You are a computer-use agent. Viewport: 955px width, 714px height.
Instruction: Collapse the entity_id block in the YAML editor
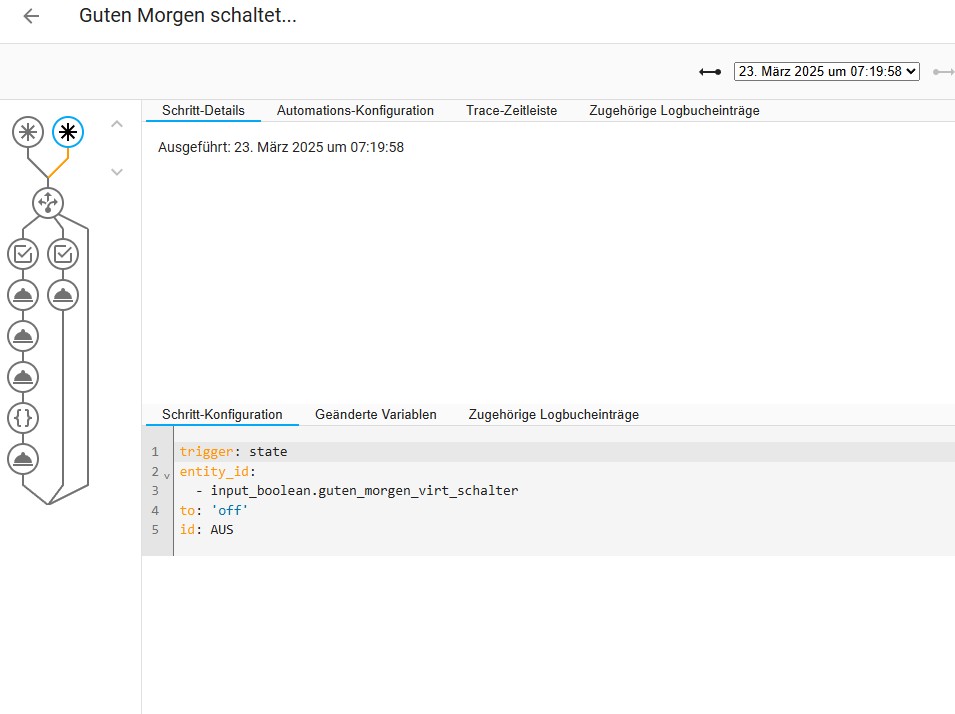[166, 475]
